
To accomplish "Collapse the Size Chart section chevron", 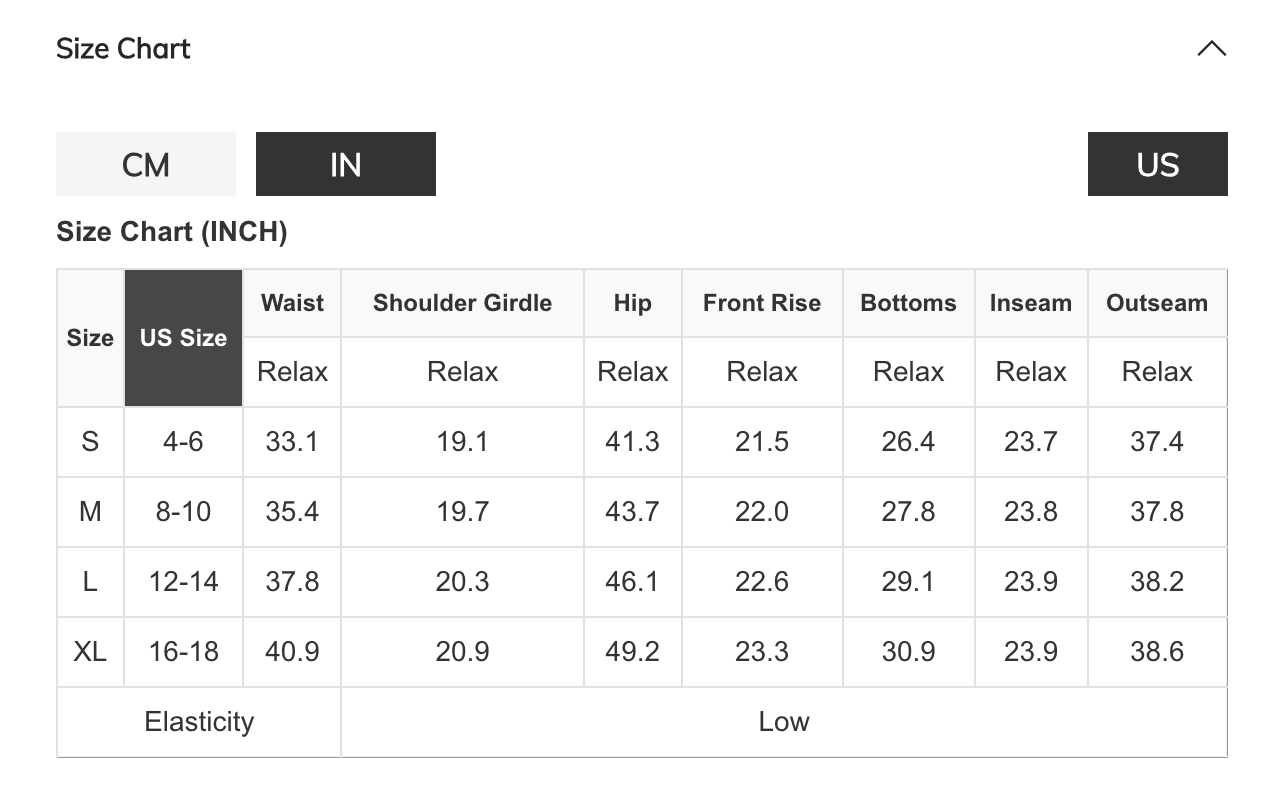I will point(1211,49).
